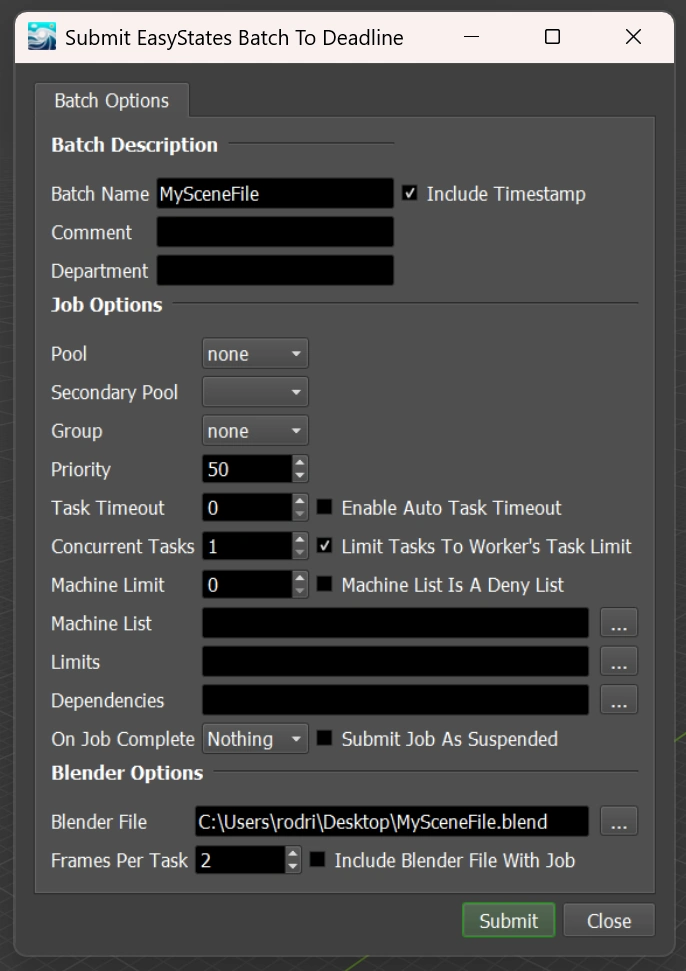The width and height of the screenshot is (686, 971).
Task: Increase Concurrent Tasks with up arrow
Action: pyautogui.click(x=300, y=540)
